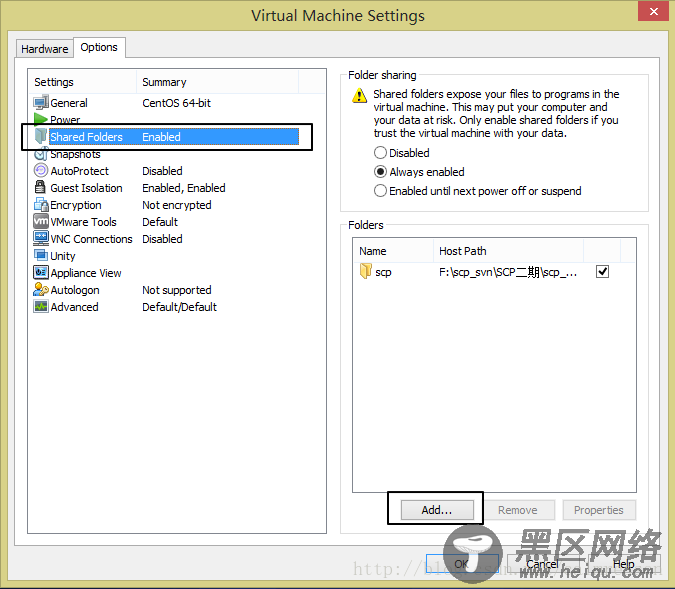Click the Properties button
This screenshot has height=589, width=675.
click(x=599, y=510)
